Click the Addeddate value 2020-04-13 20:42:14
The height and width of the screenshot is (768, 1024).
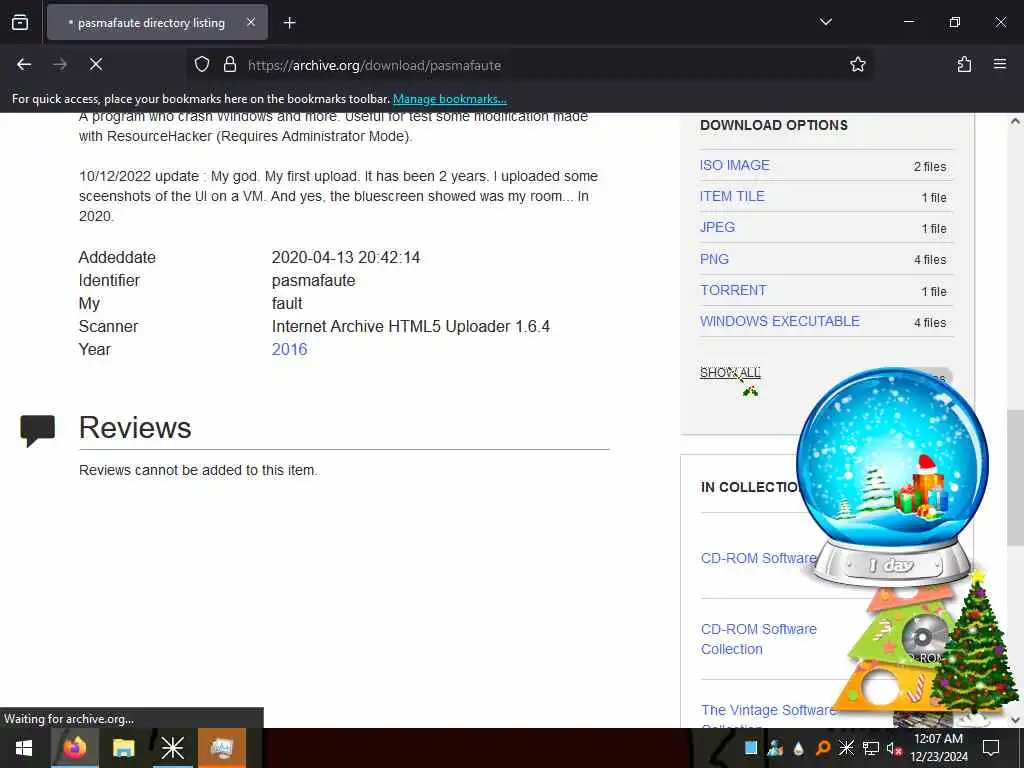[x=345, y=257]
